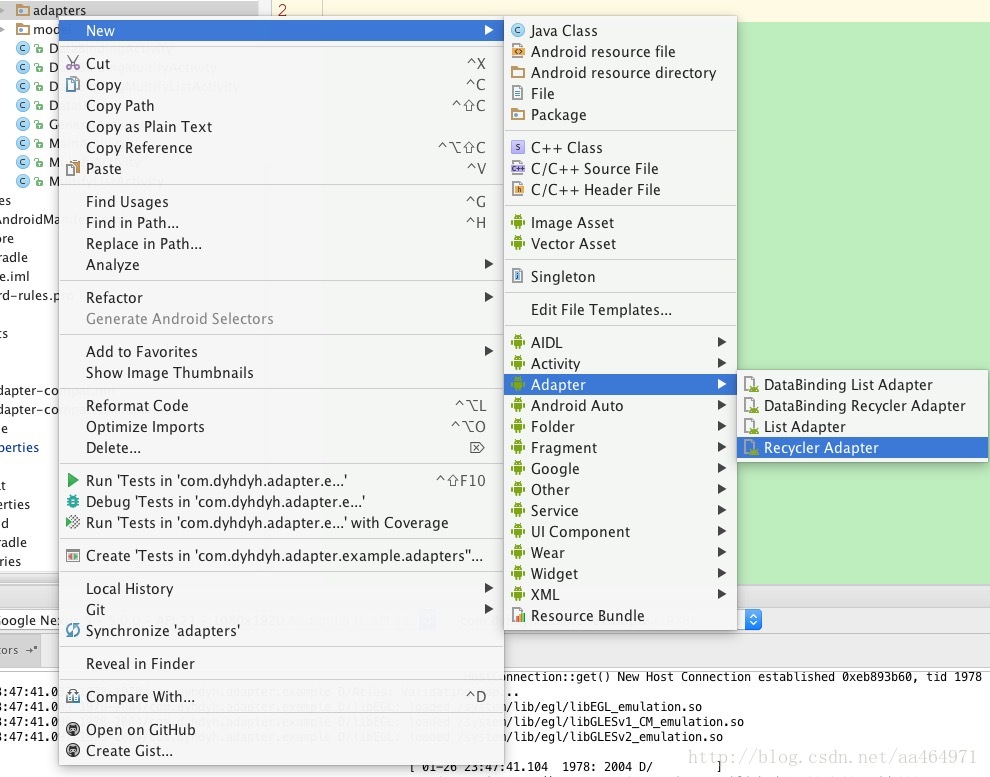This screenshot has width=990, height=777.
Task: Click the Resource Bundle icon
Action: click(x=517, y=616)
